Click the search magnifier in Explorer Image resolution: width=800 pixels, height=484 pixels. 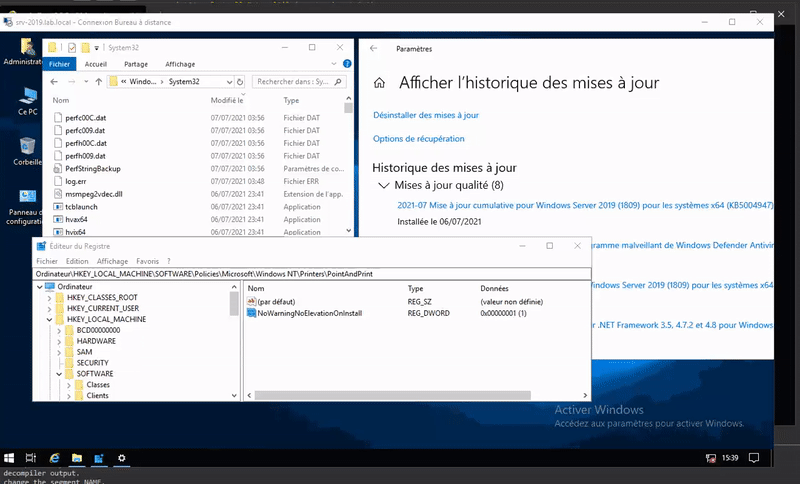pos(338,82)
